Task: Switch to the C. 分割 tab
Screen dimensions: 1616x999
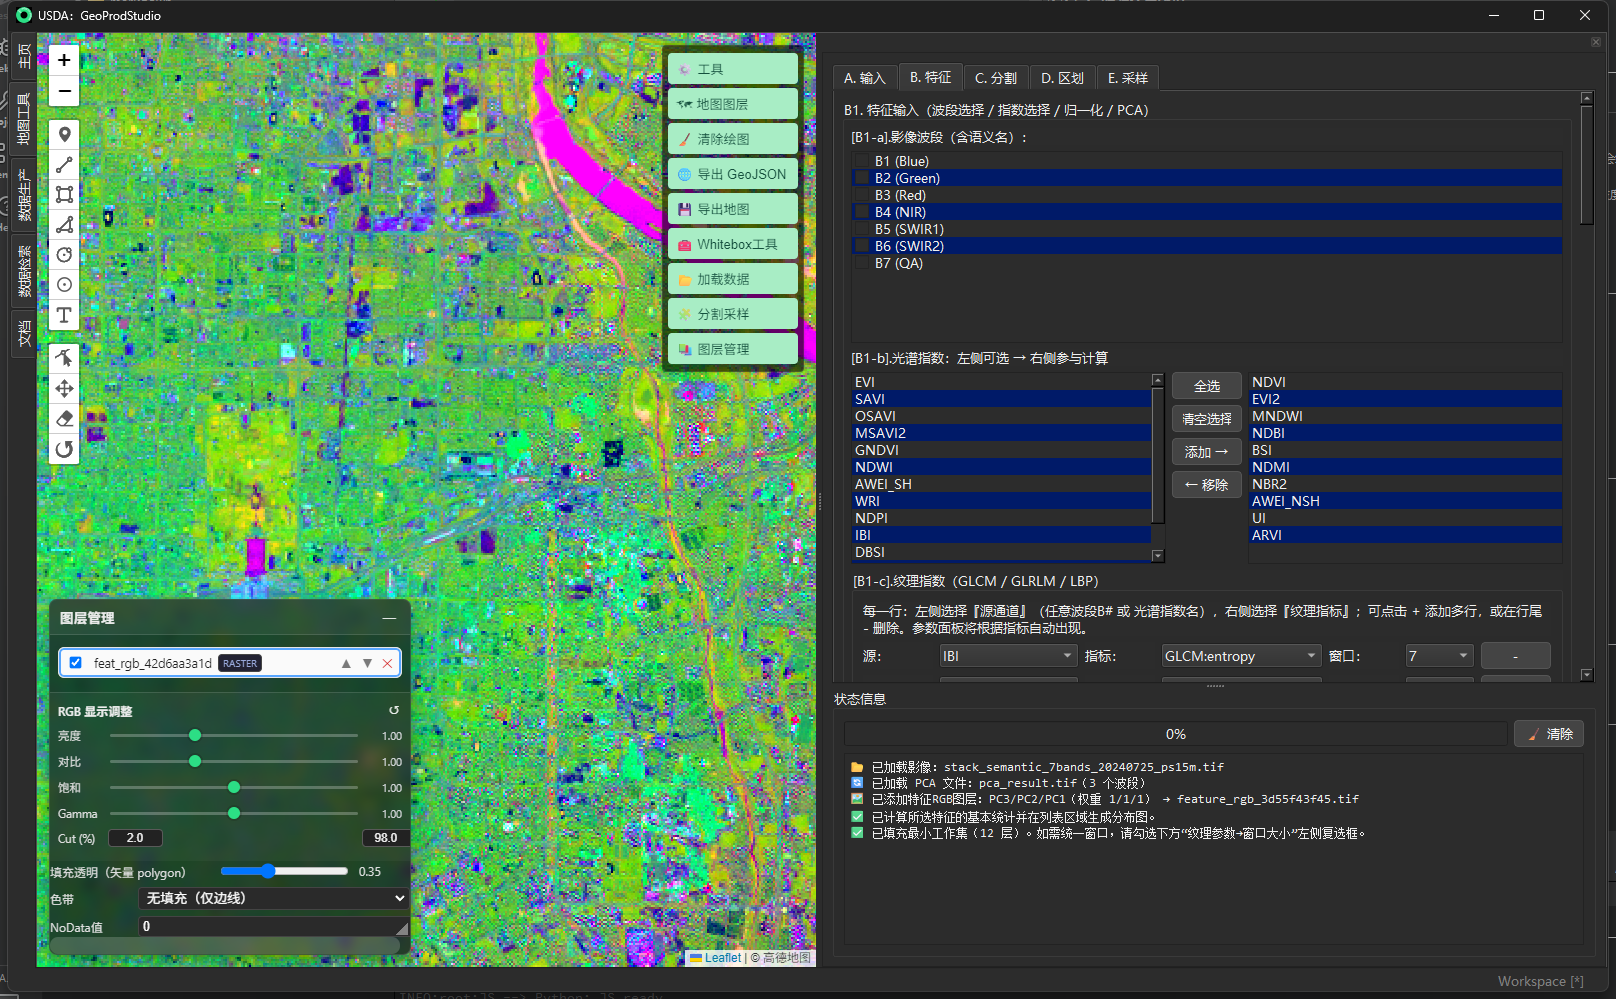Action: (x=995, y=77)
